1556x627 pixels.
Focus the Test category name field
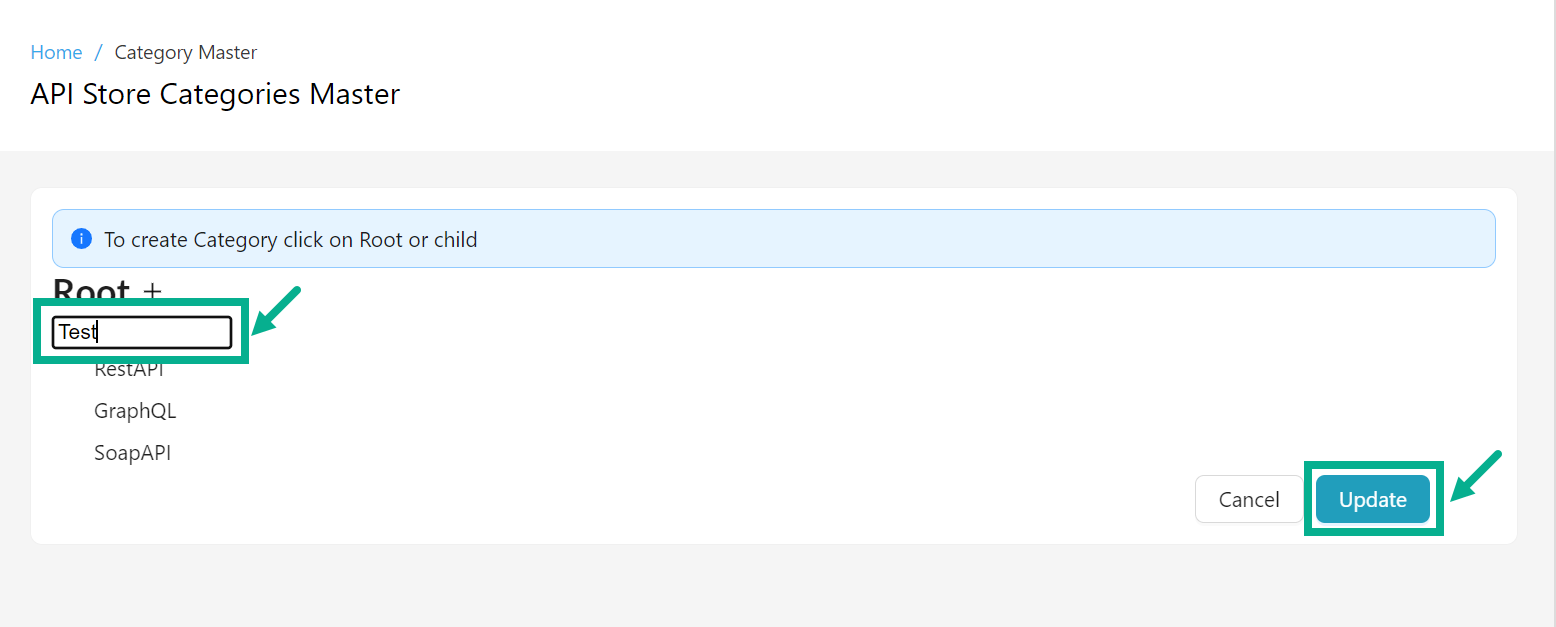click(x=142, y=332)
